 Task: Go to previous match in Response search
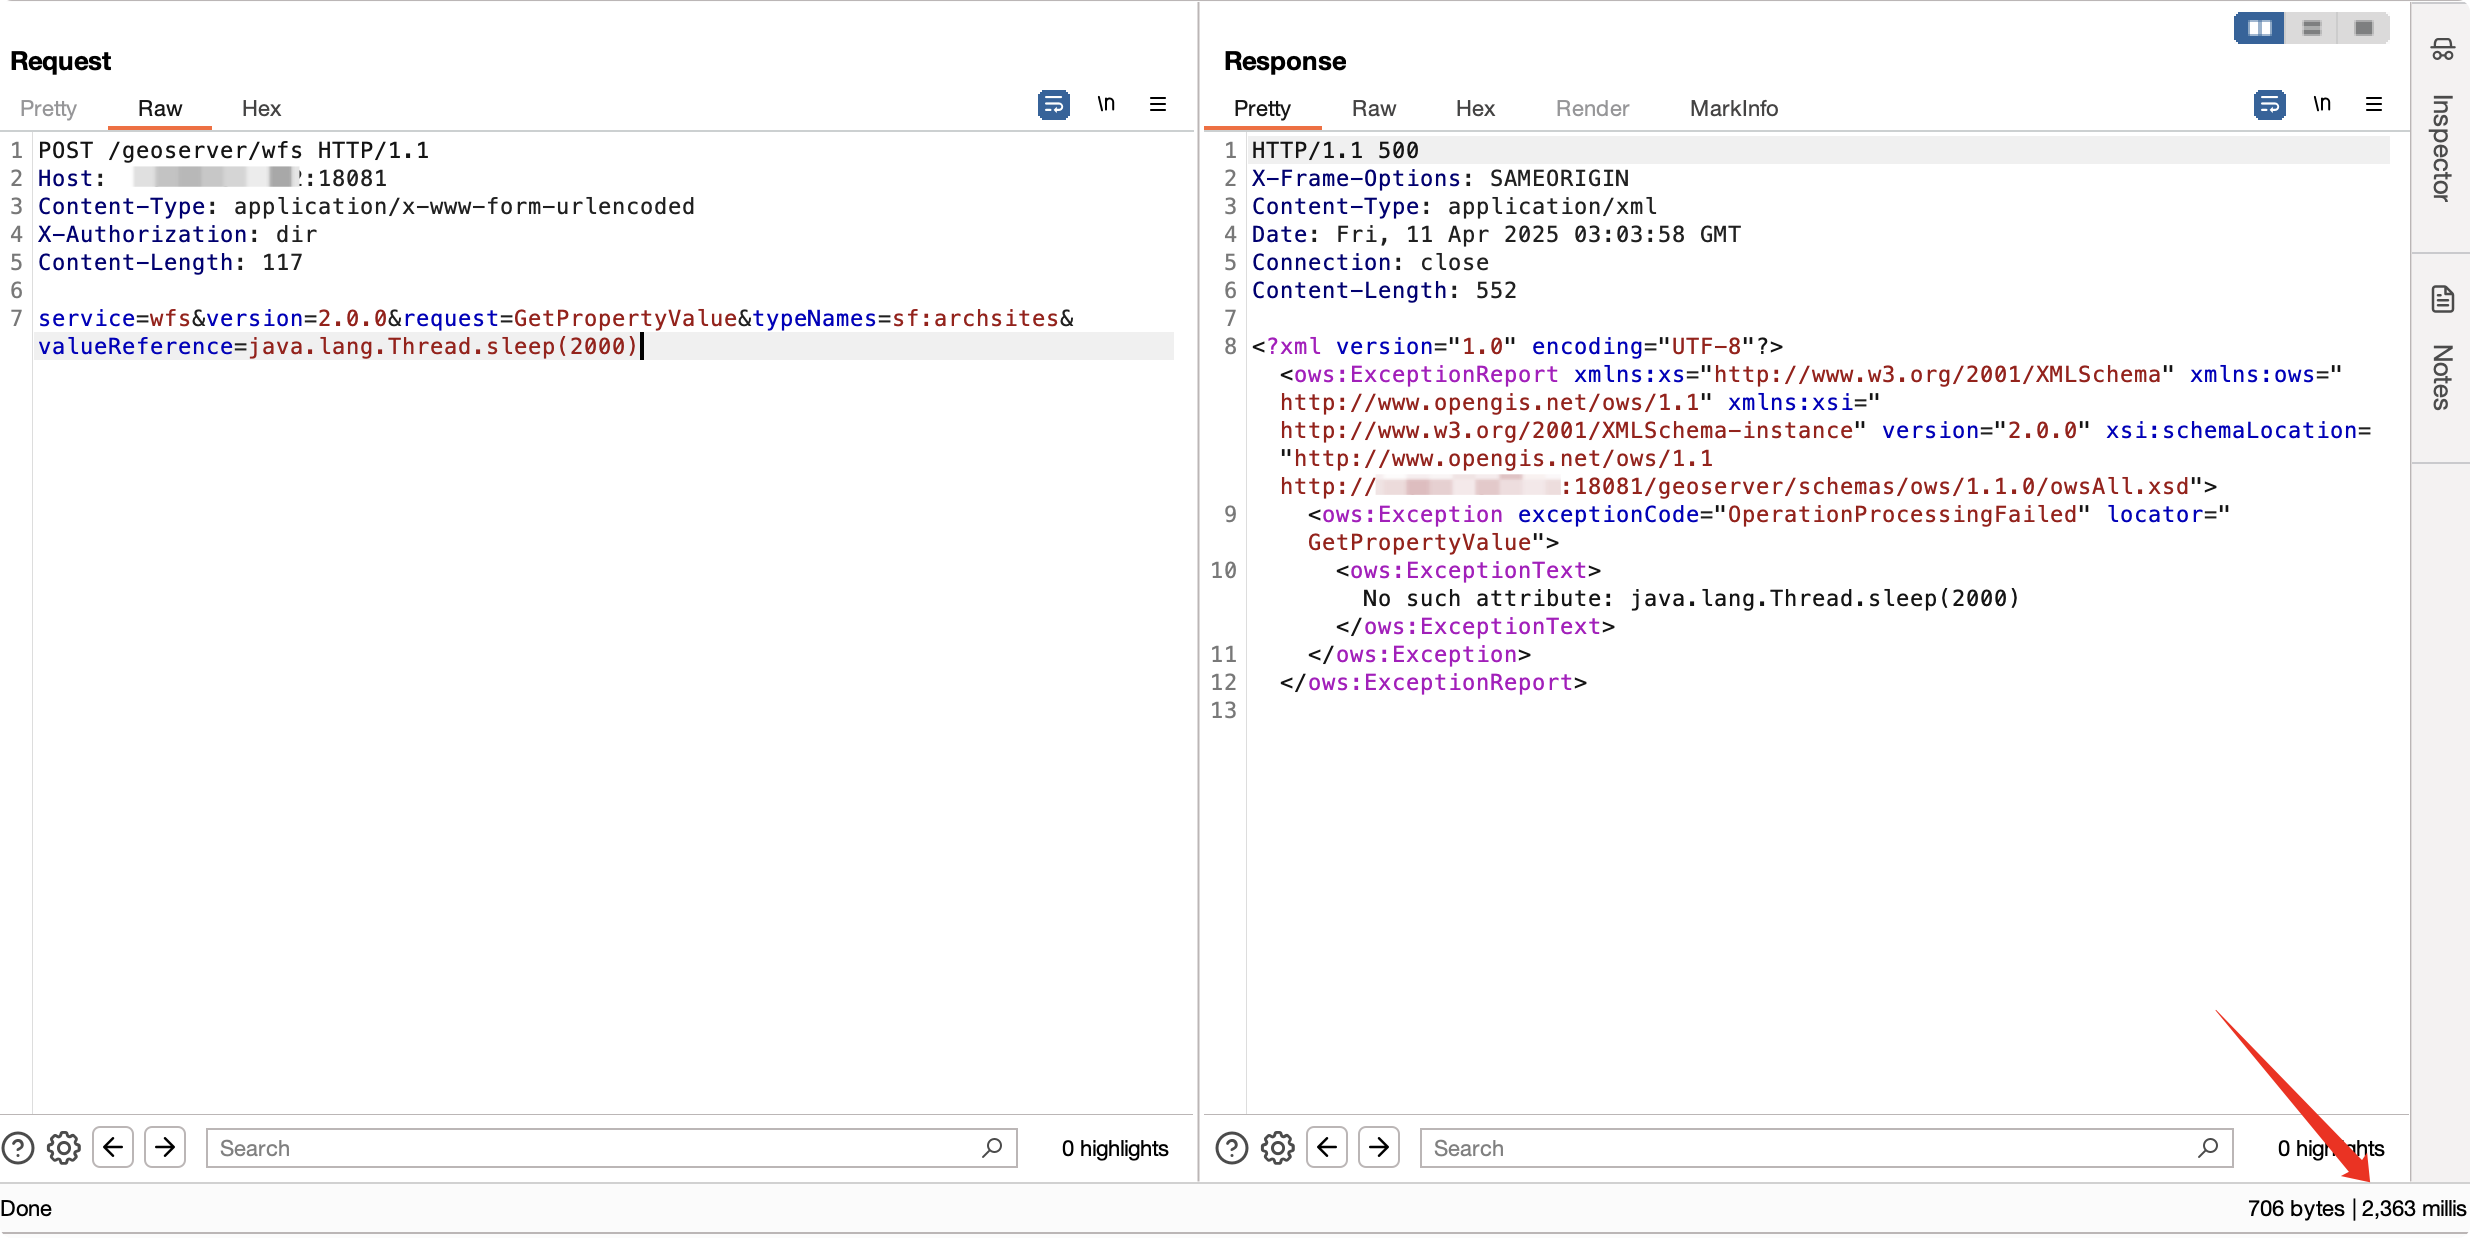pyautogui.click(x=1327, y=1147)
